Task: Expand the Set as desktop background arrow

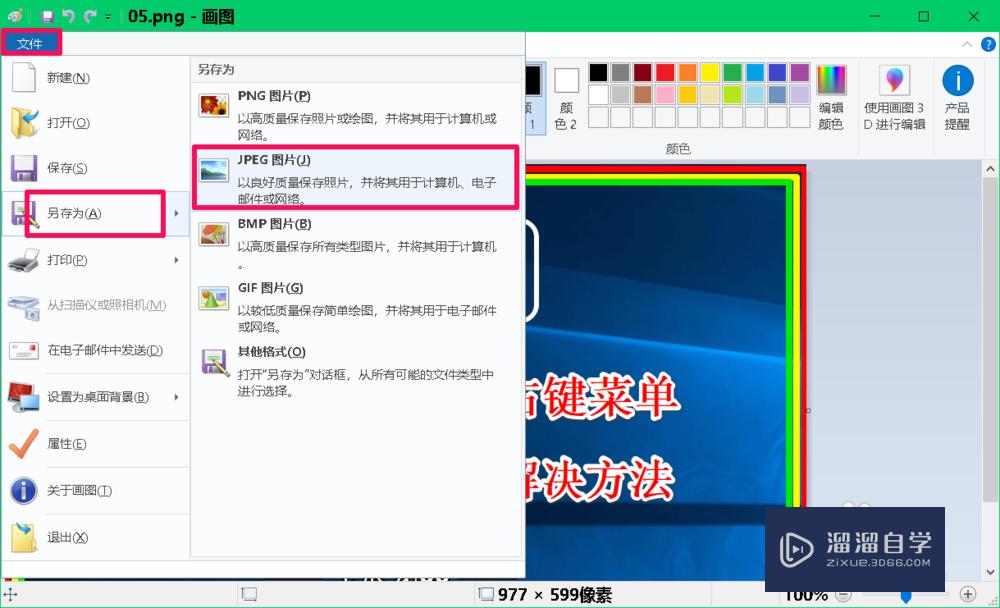Action: 177,397
